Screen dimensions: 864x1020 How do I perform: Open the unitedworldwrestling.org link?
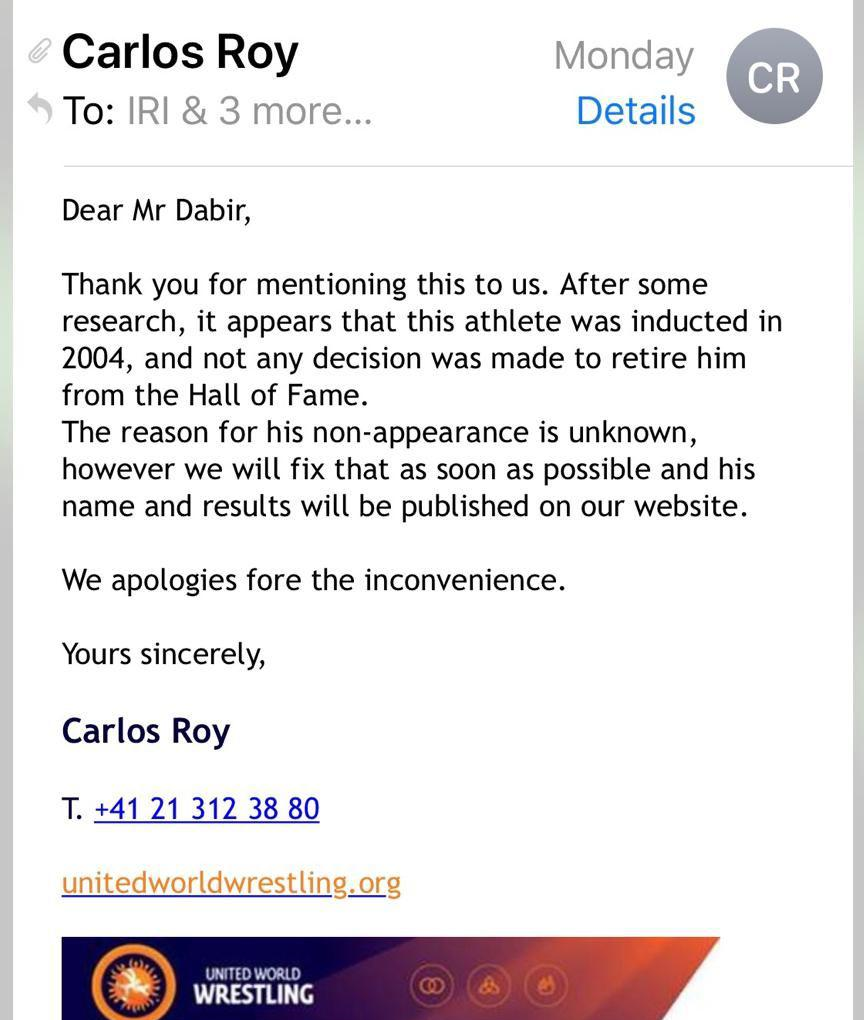231,883
